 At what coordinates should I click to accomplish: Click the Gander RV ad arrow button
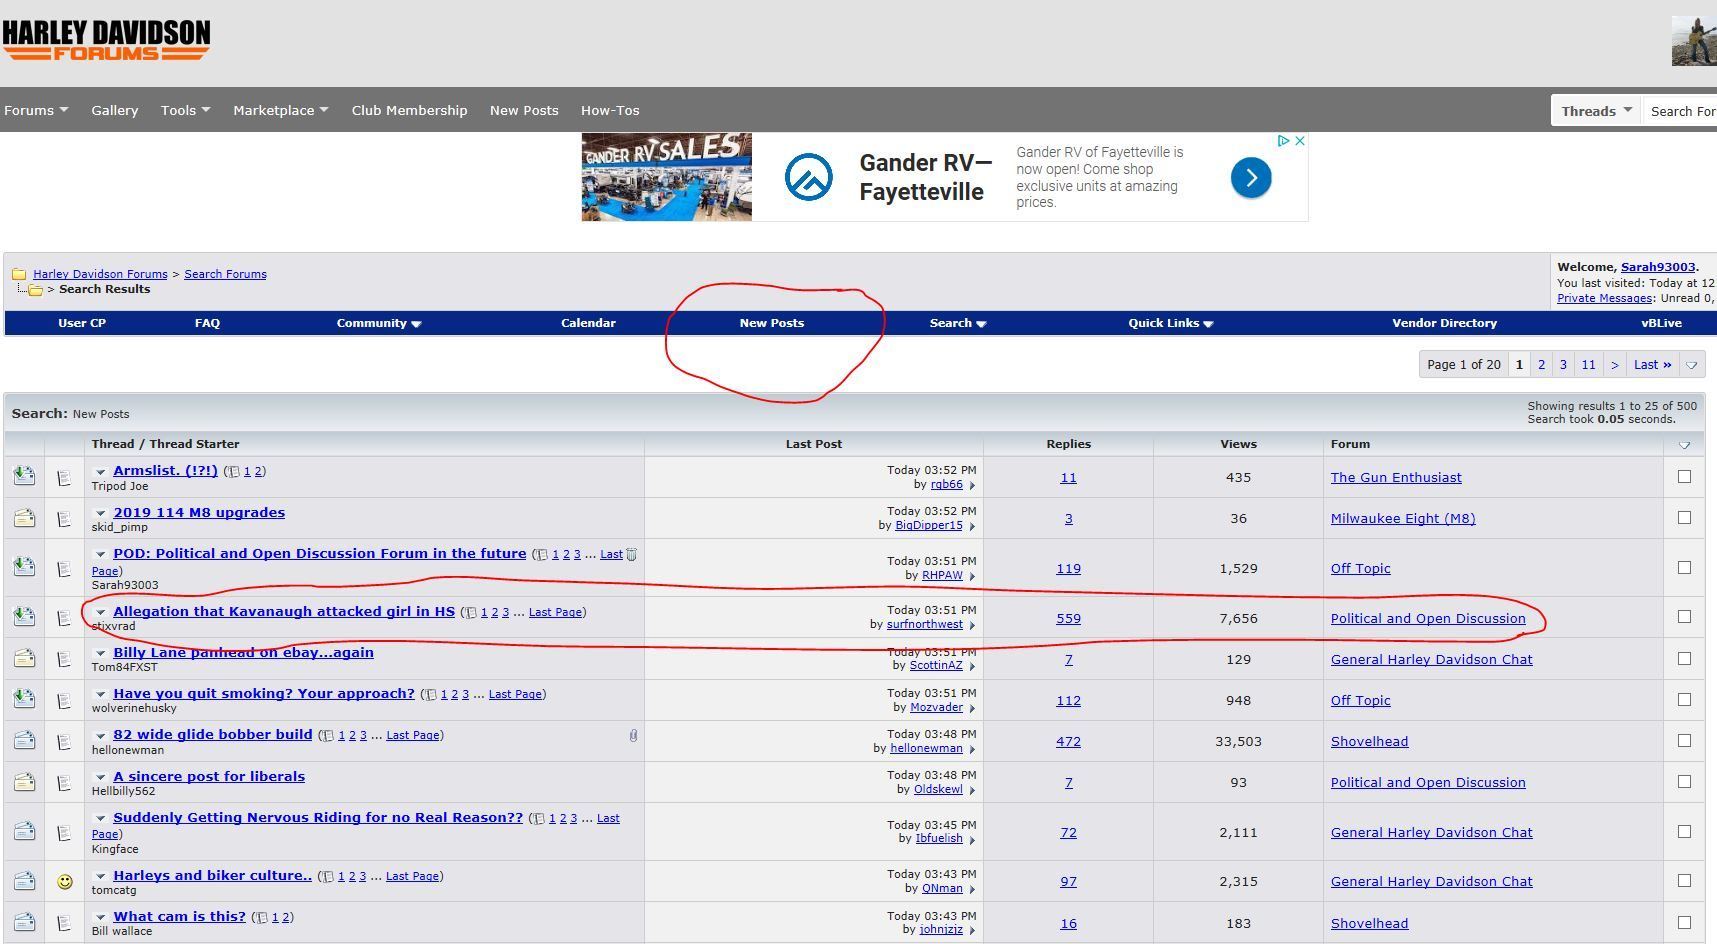pyautogui.click(x=1250, y=178)
